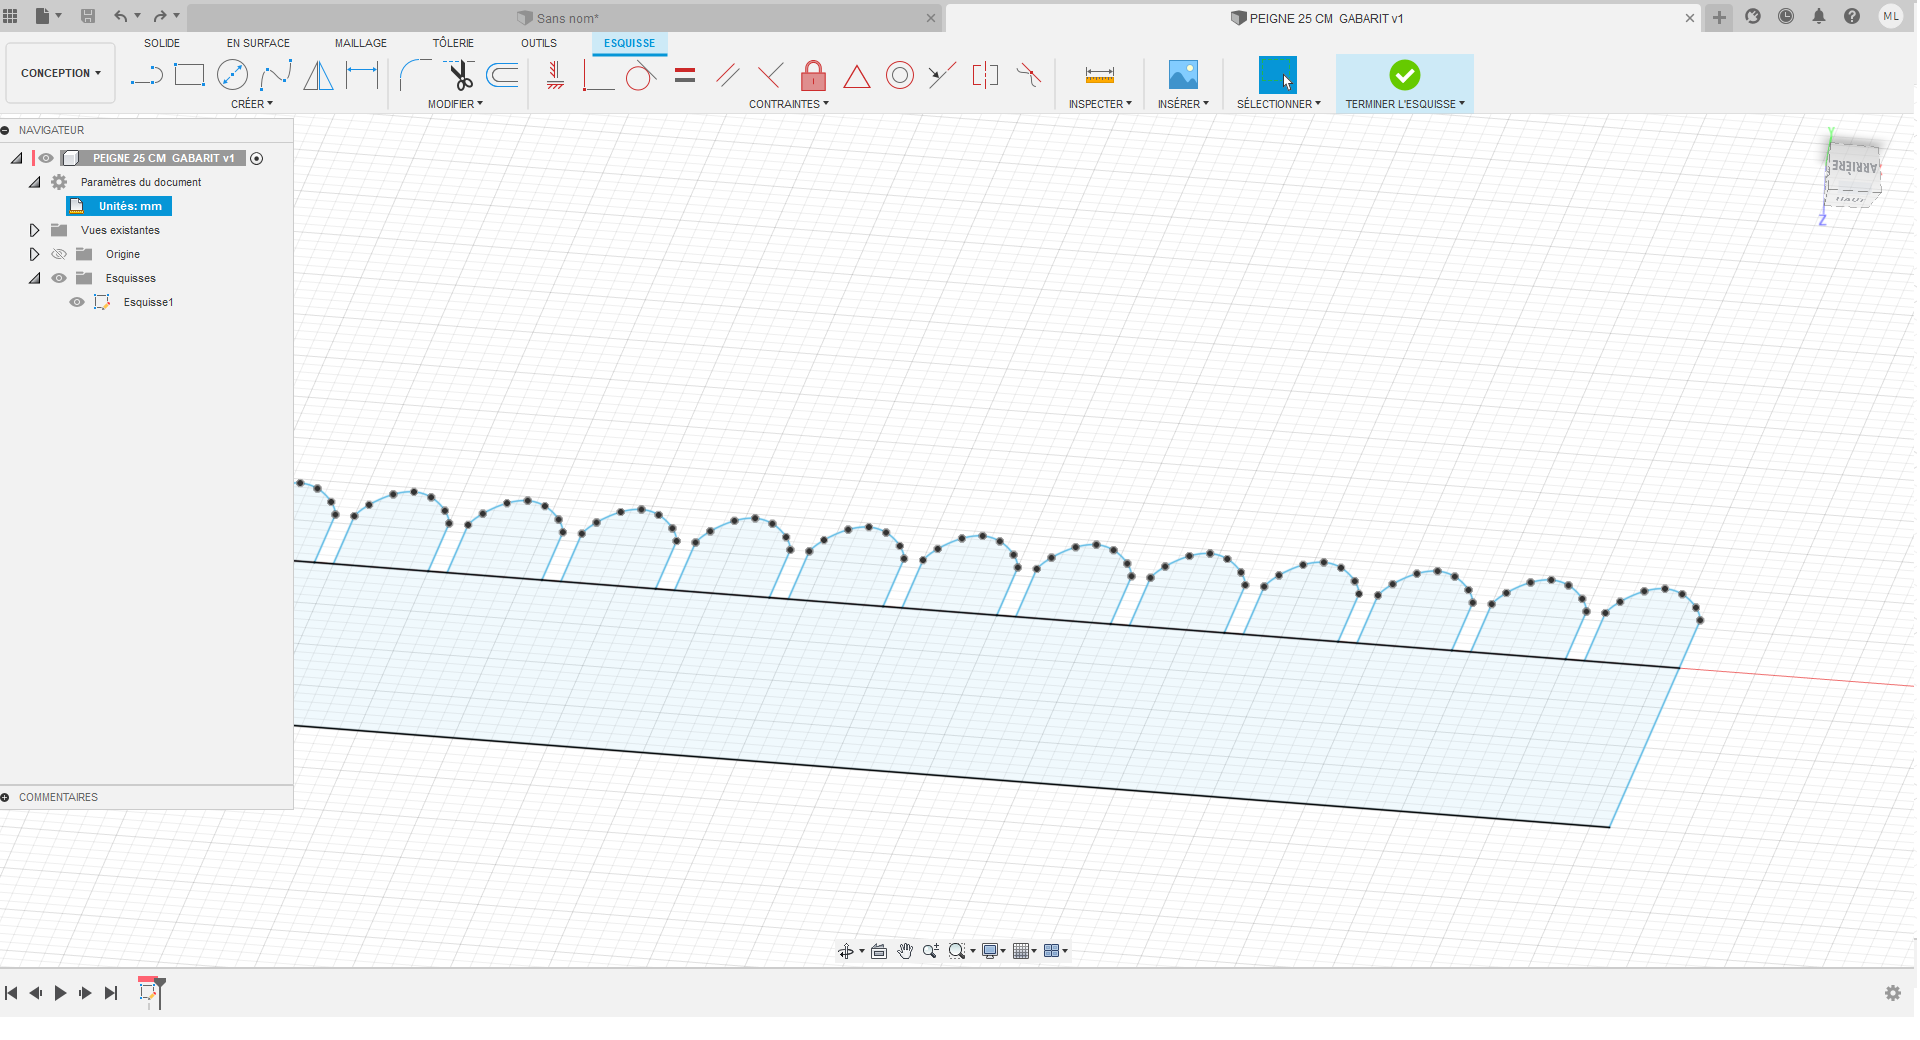Switch to the SOLIDE tab
The height and width of the screenshot is (1040, 1920).
pos(162,43)
